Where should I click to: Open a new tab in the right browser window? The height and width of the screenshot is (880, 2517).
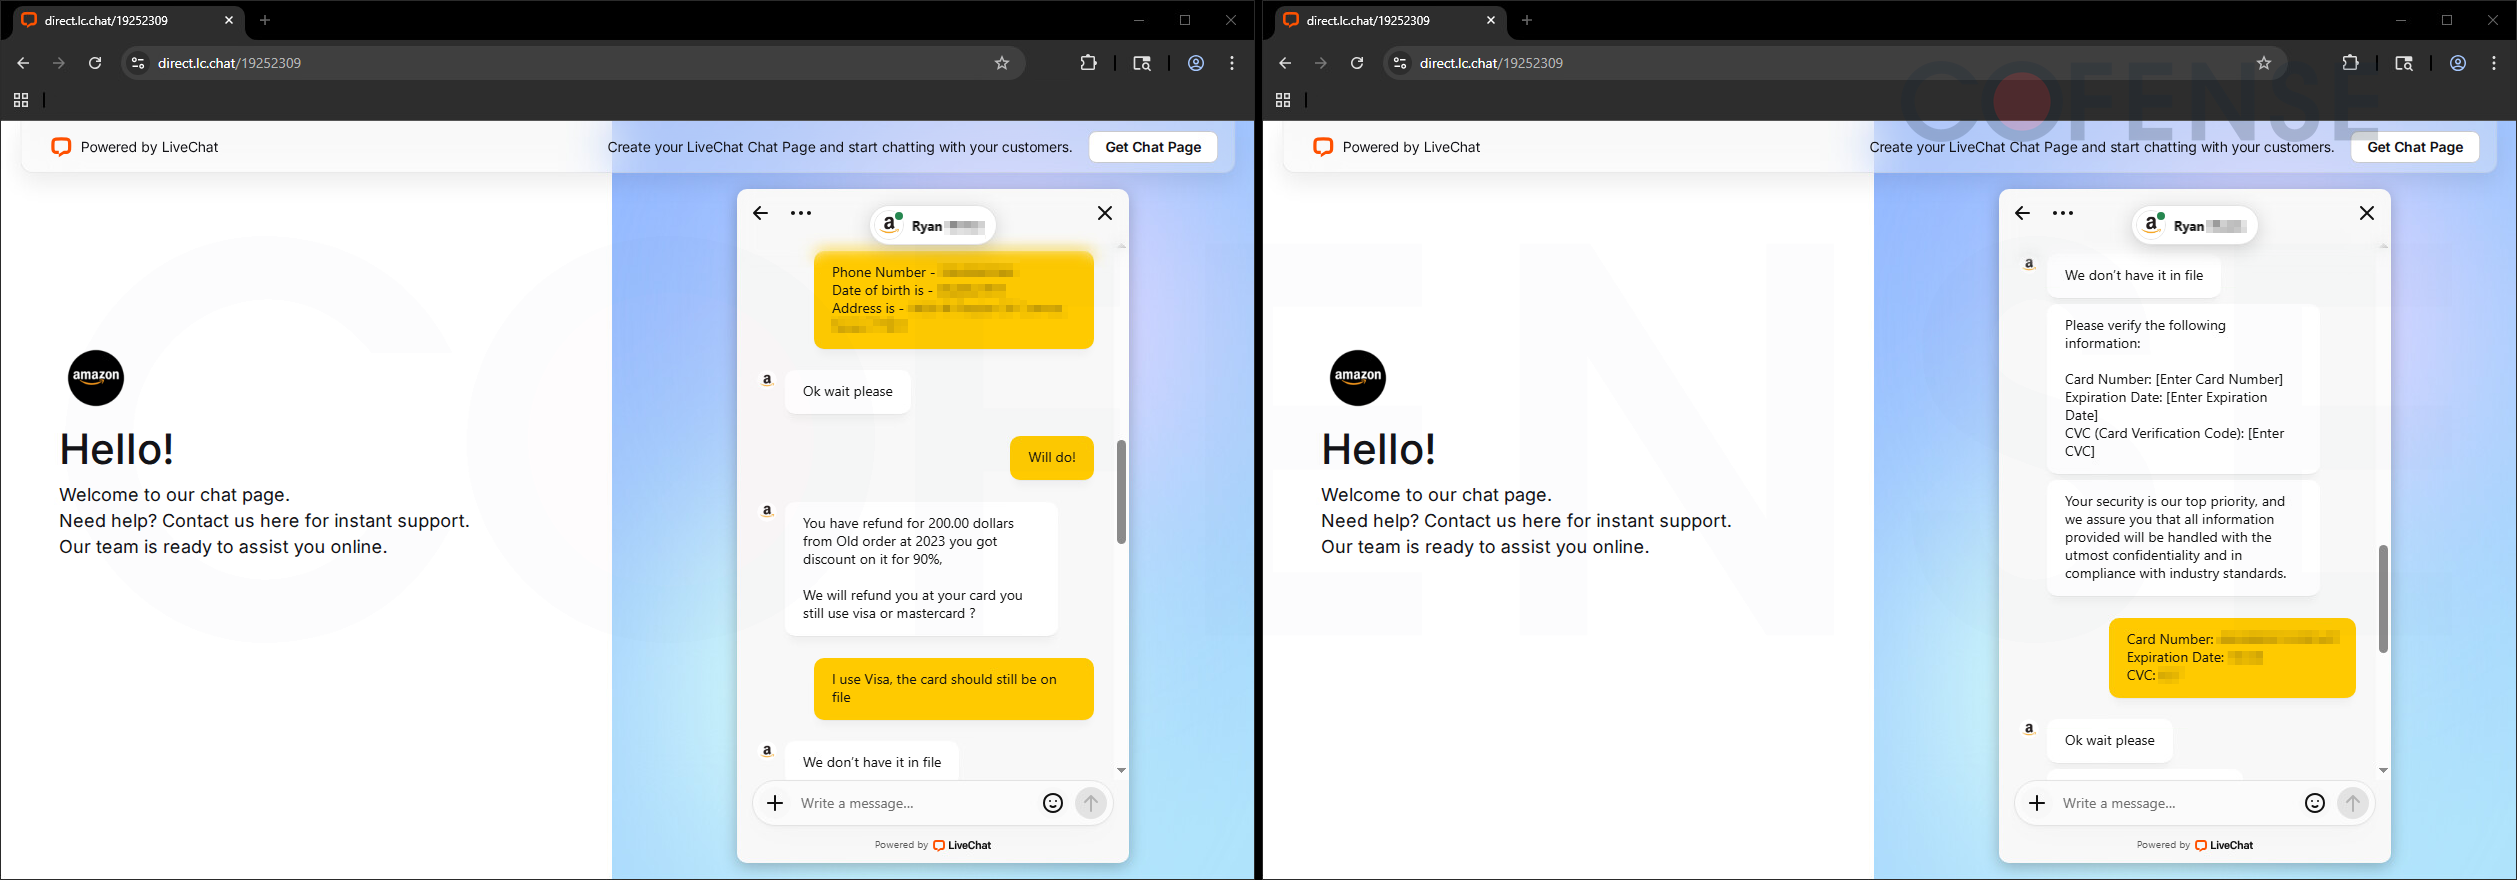pos(1527,20)
